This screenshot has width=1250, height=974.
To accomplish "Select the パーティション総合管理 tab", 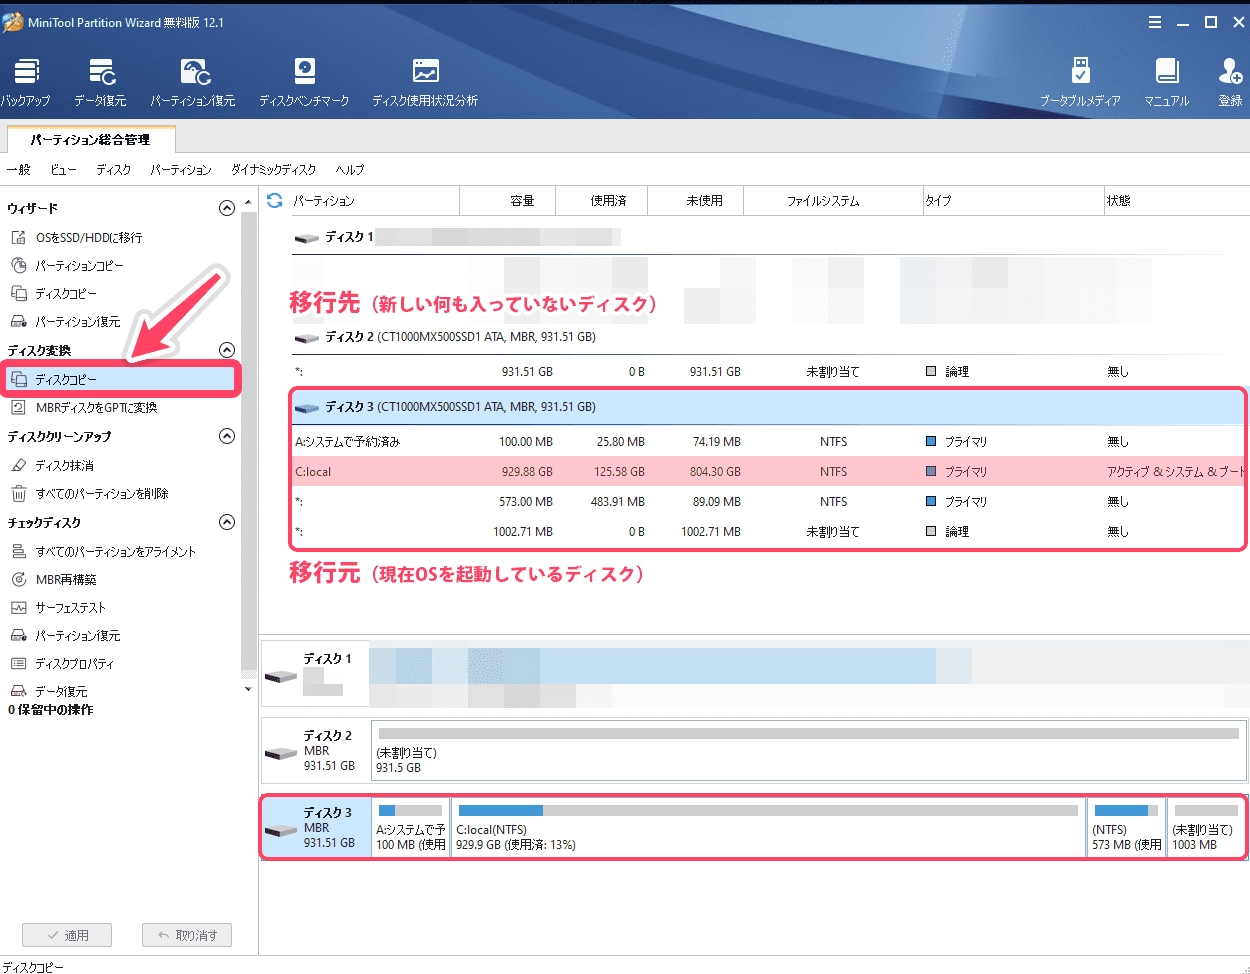I will click(90, 139).
